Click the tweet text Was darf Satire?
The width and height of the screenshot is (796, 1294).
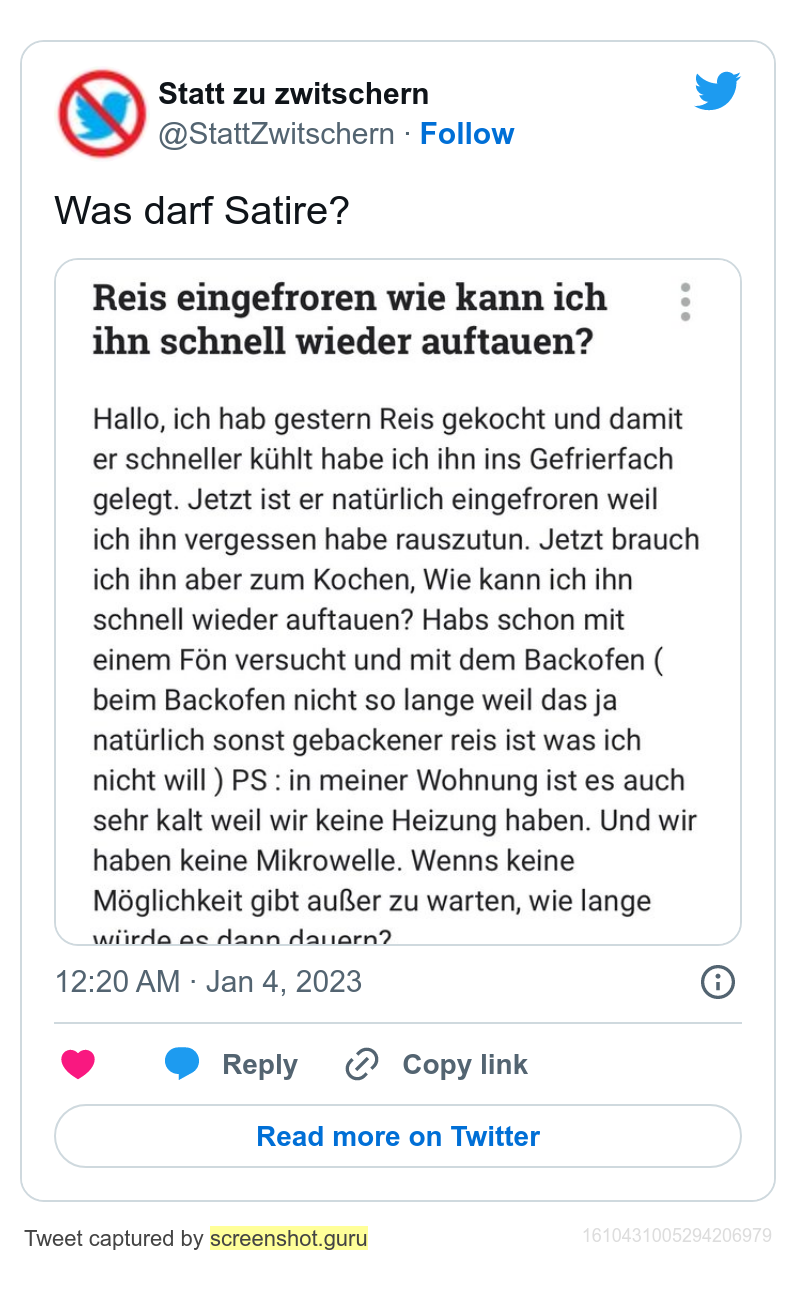201,211
